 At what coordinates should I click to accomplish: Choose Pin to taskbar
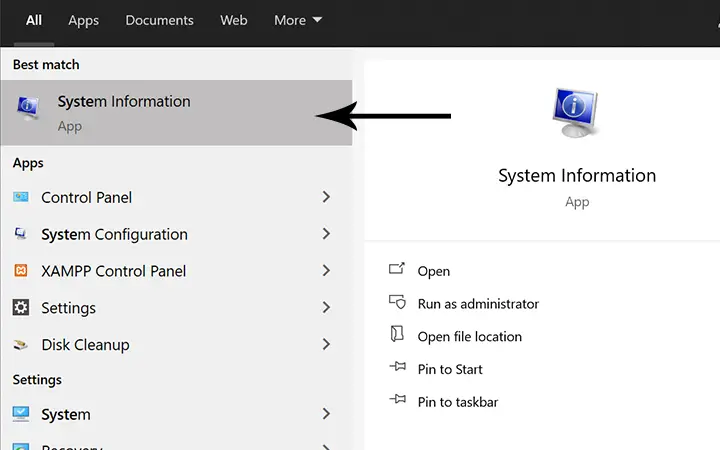click(457, 402)
